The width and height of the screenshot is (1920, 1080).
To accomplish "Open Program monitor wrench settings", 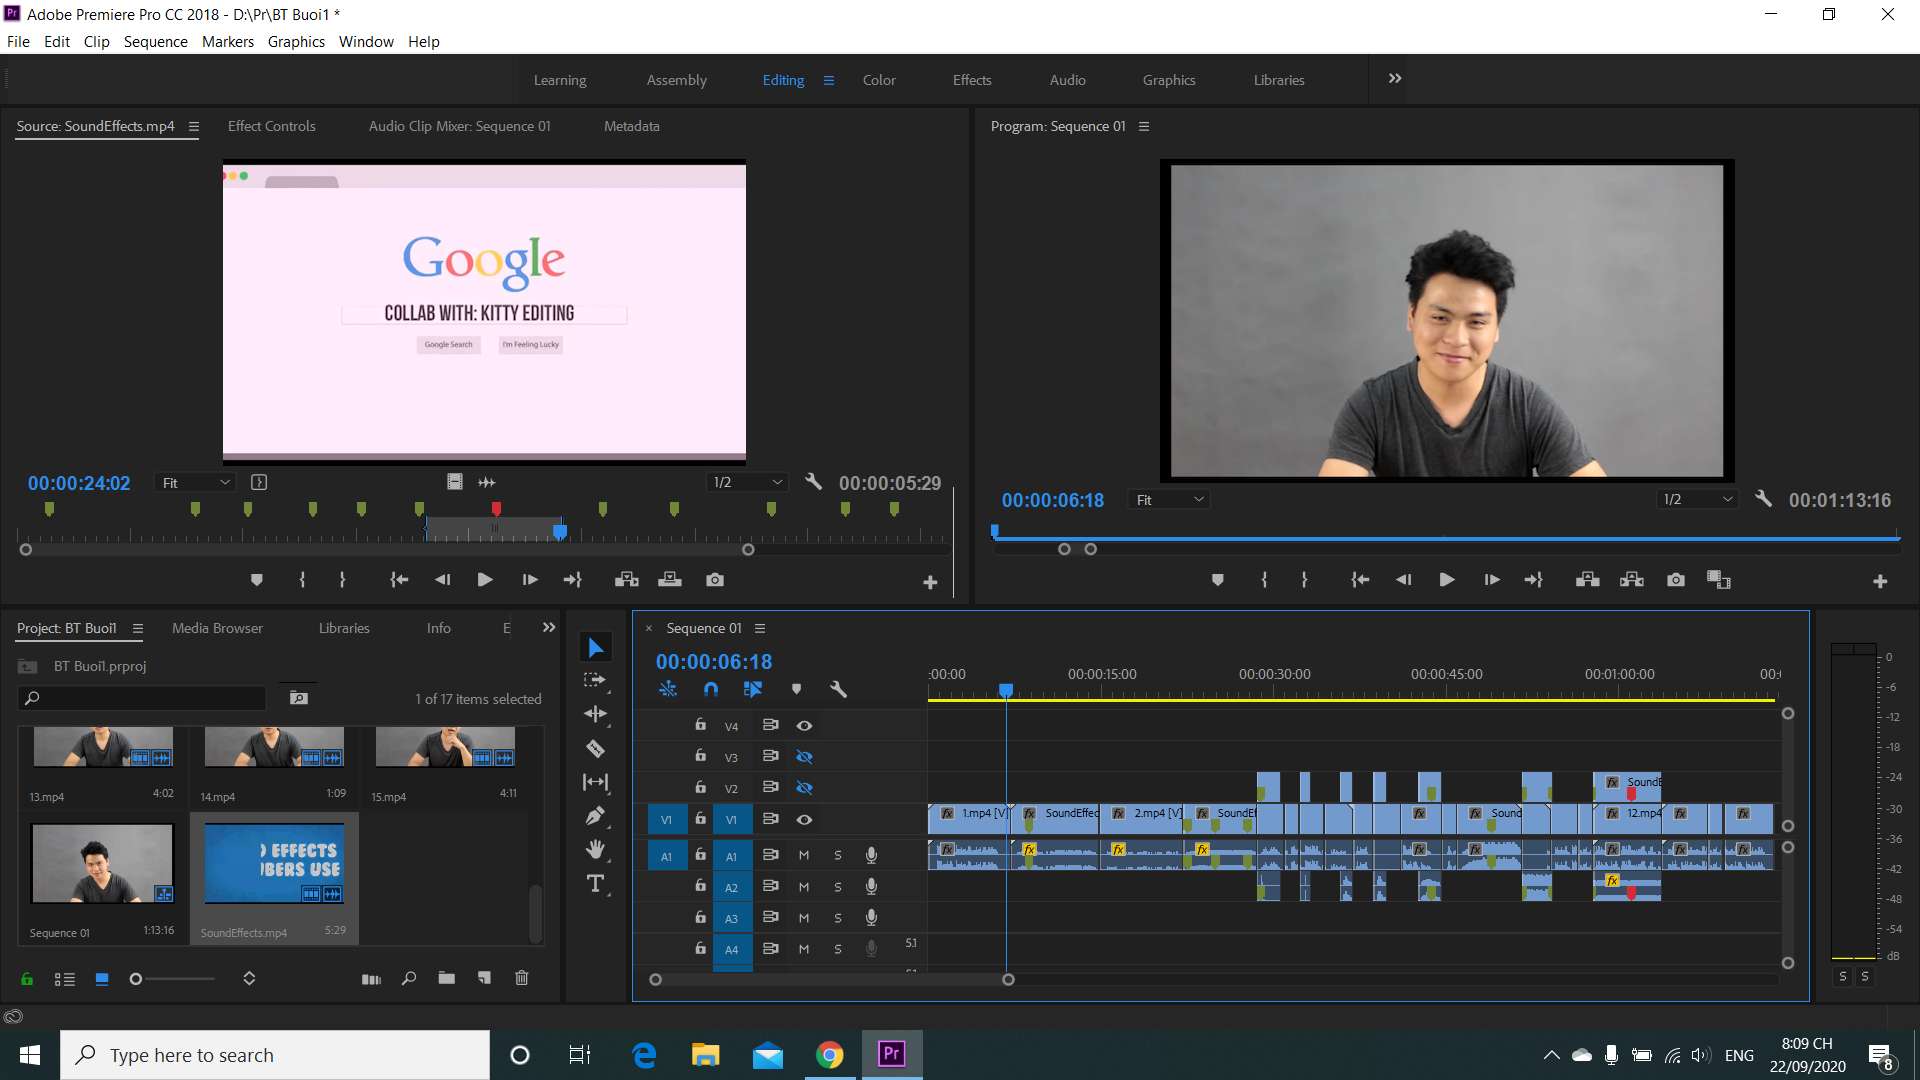I will coord(1763,499).
